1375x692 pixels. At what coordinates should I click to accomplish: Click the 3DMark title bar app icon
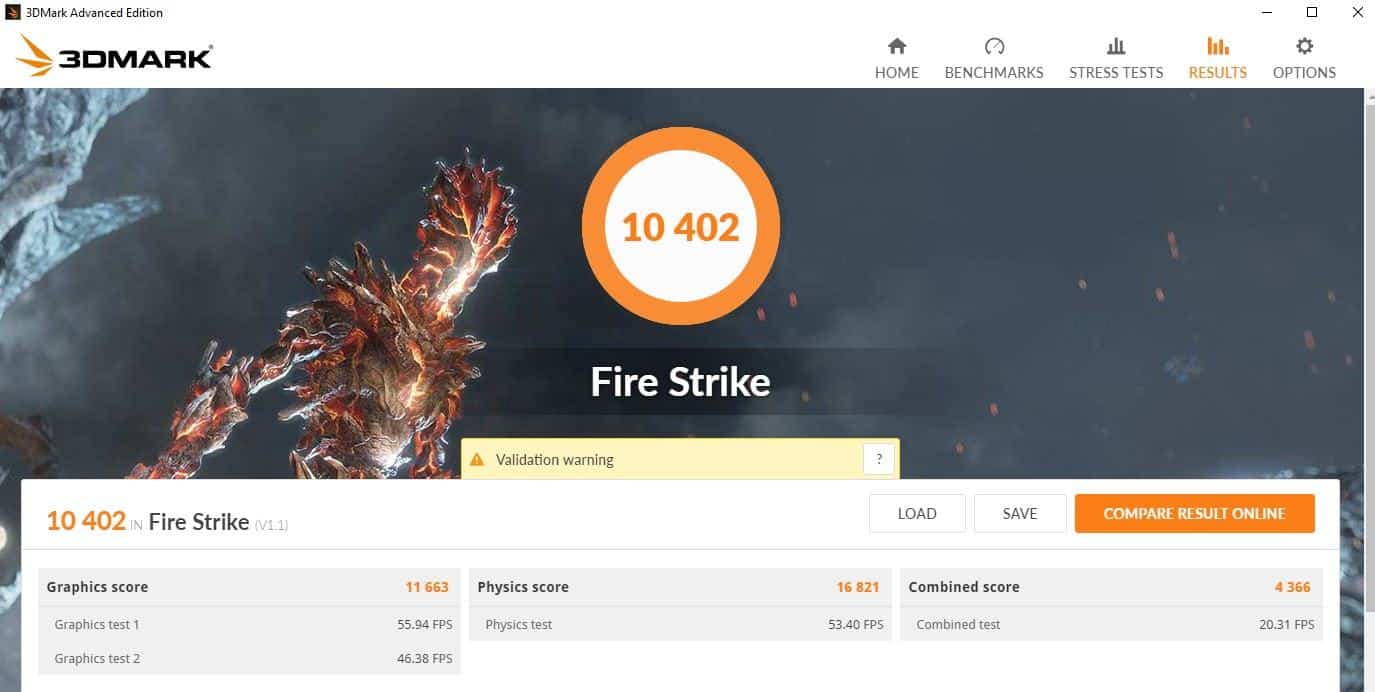pyautogui.click(x=13, y=13)
